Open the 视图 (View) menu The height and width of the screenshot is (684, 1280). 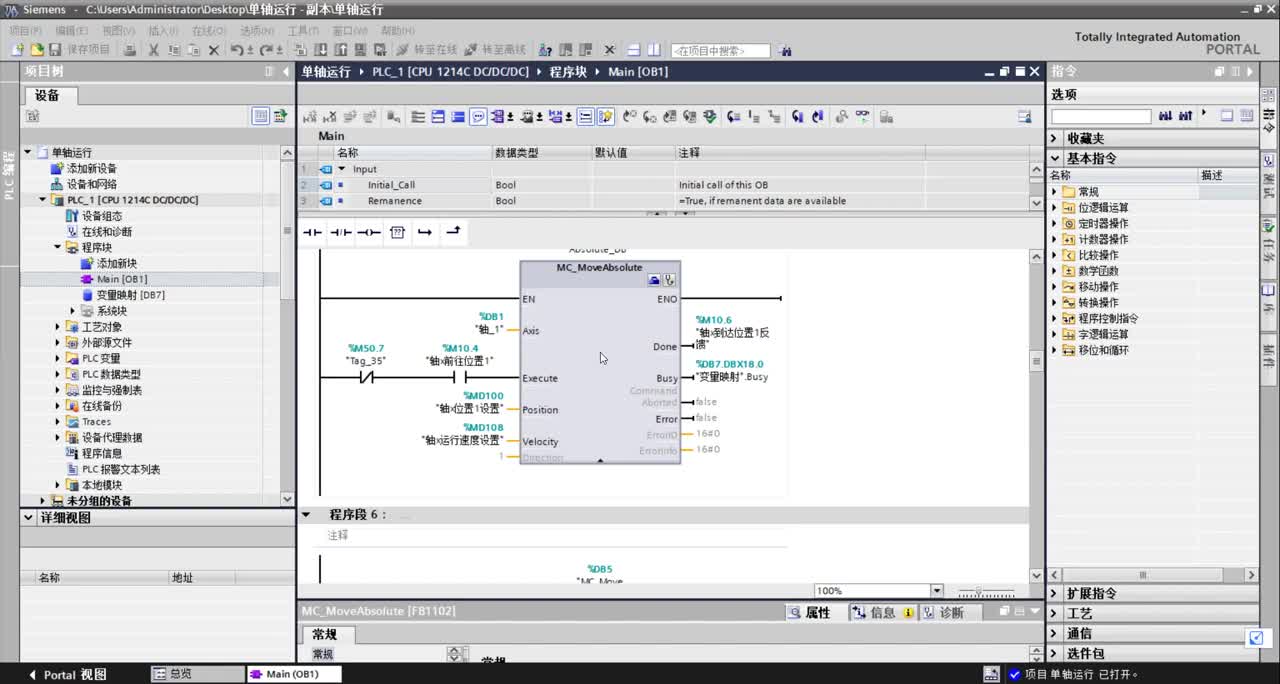118,31
